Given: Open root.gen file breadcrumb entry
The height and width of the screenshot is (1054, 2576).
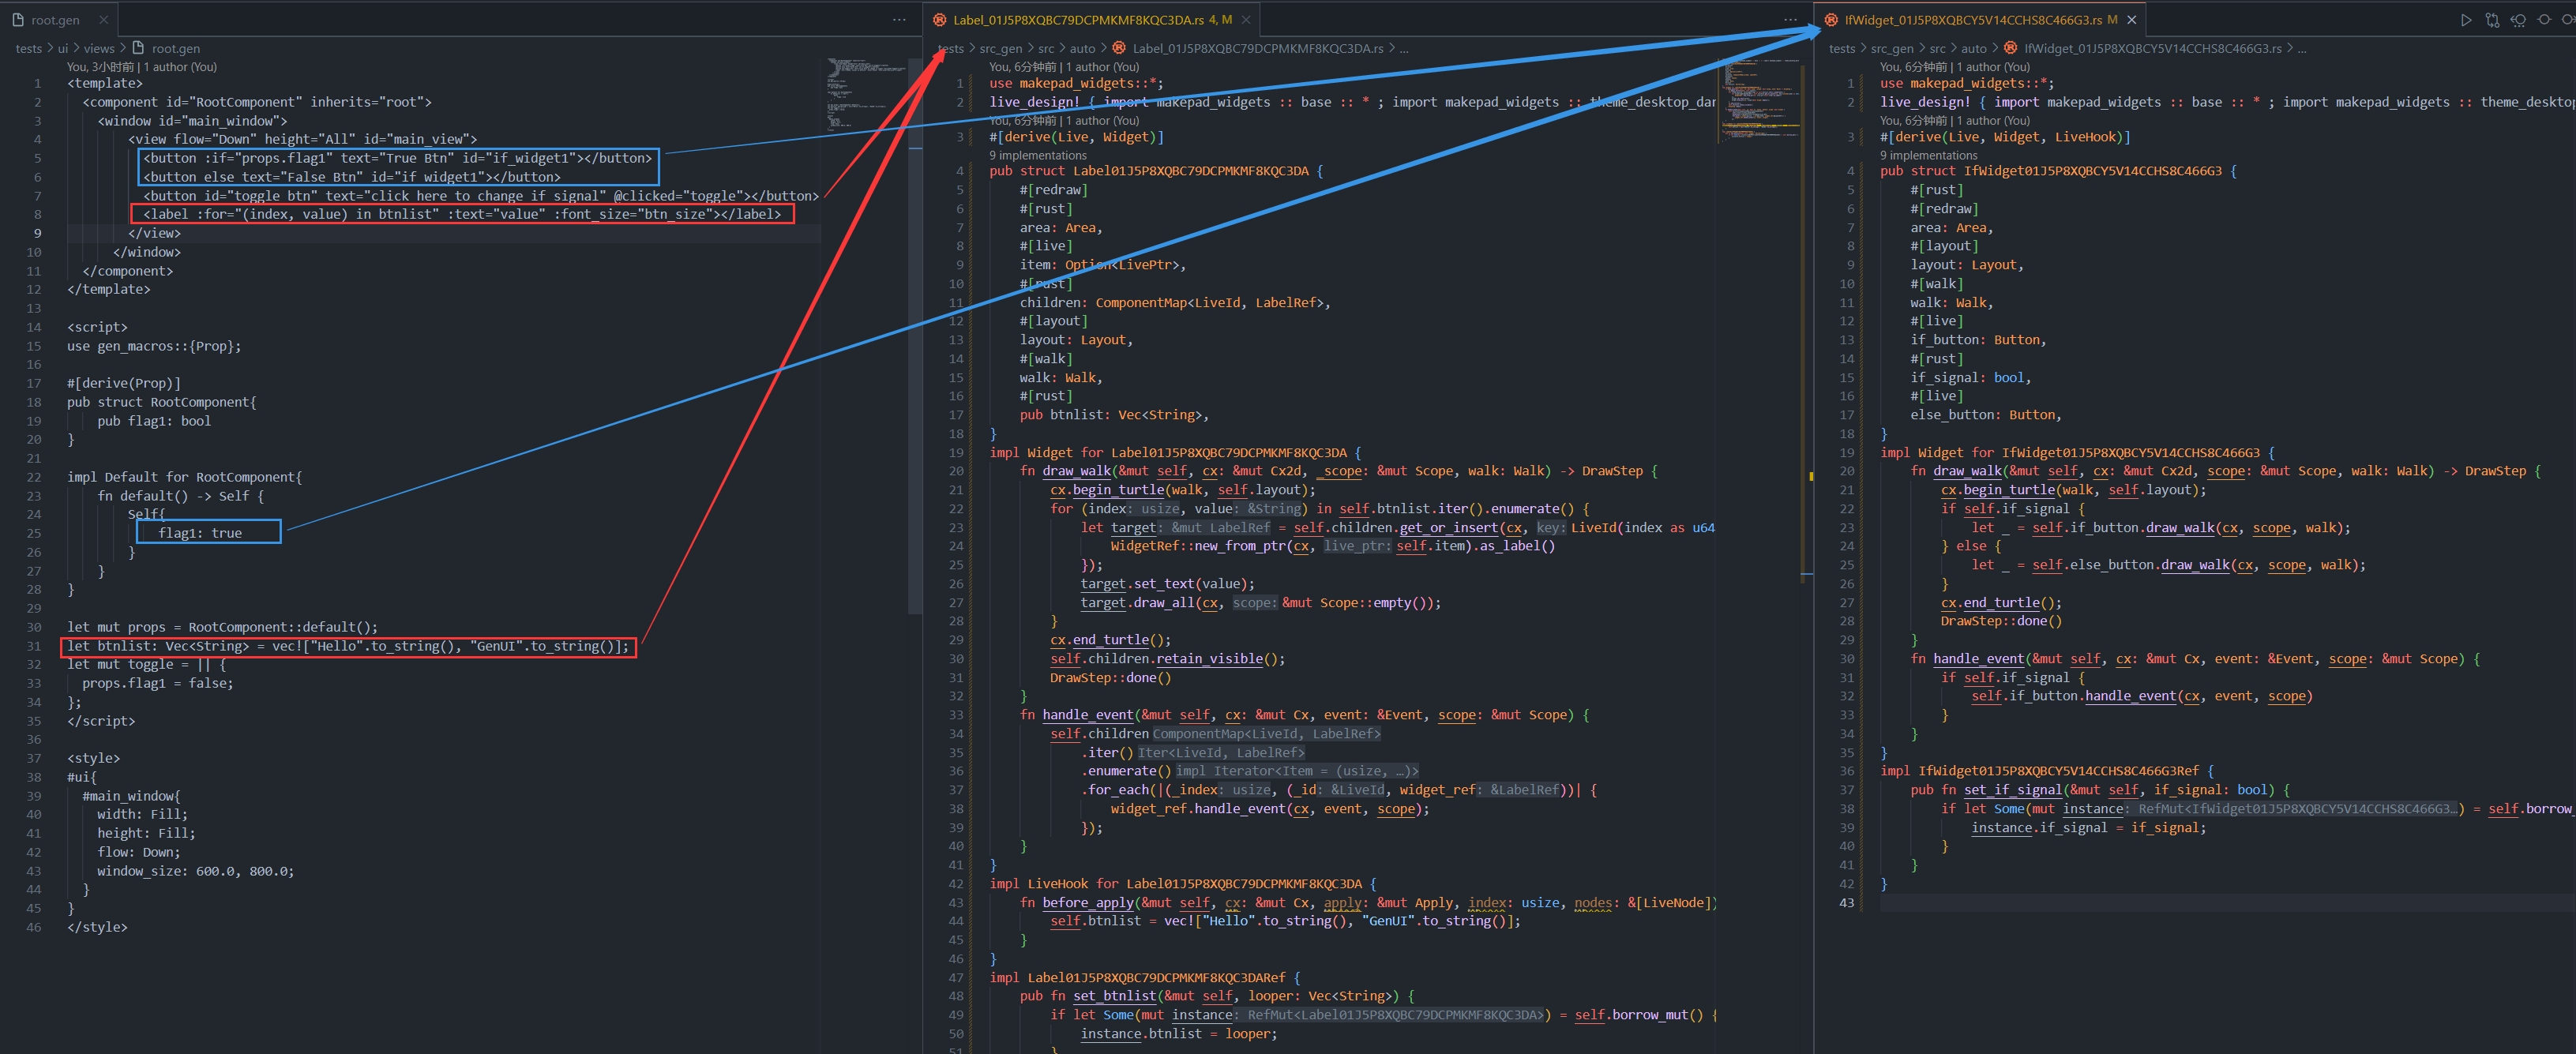Looking at the screenshot, I should (176, 48).
